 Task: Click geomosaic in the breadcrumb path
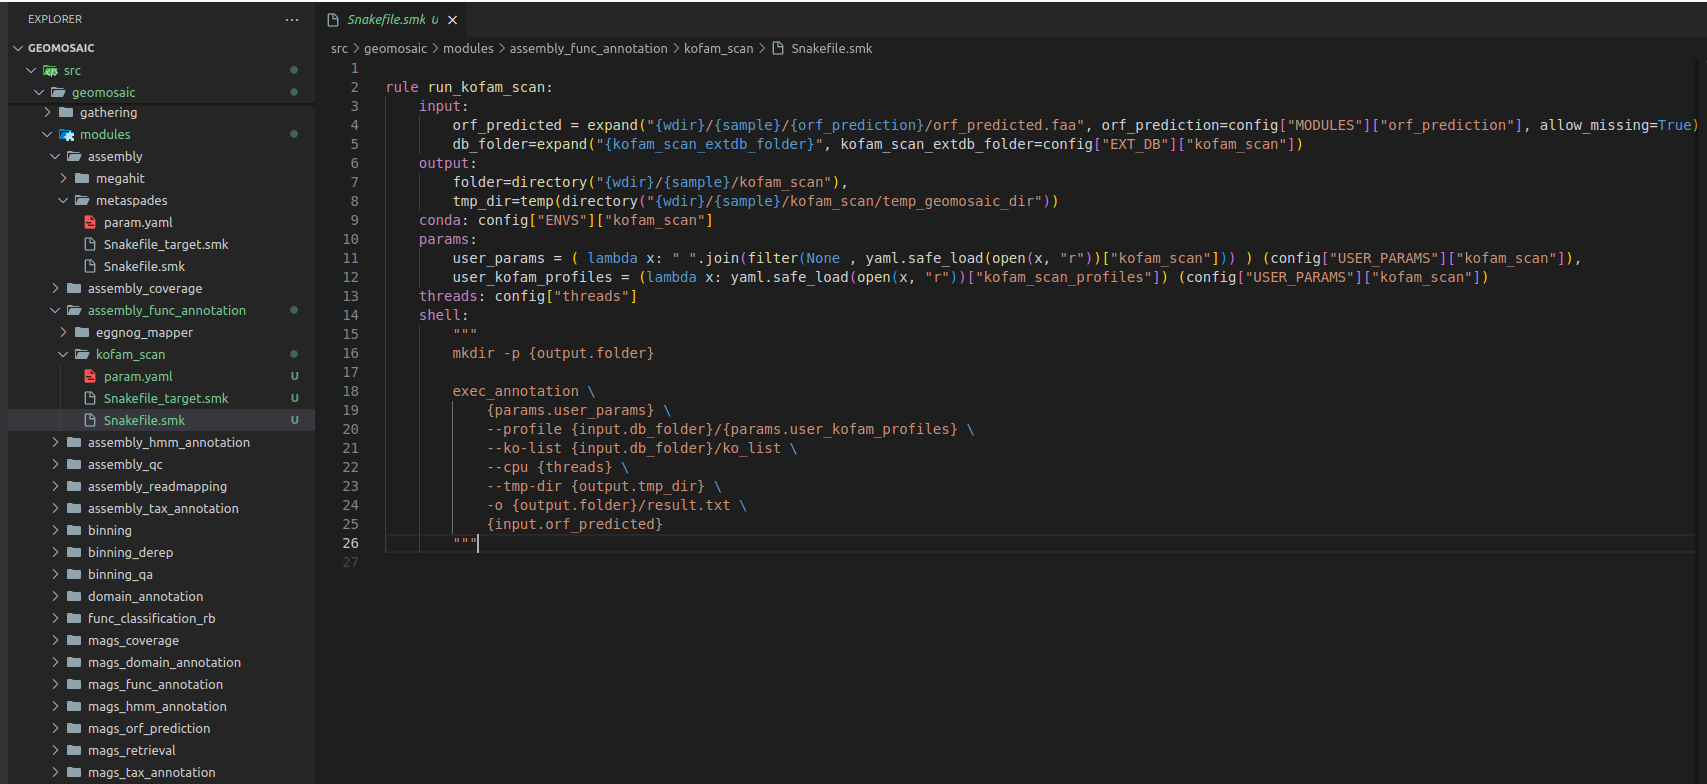[x=395, y=48]
